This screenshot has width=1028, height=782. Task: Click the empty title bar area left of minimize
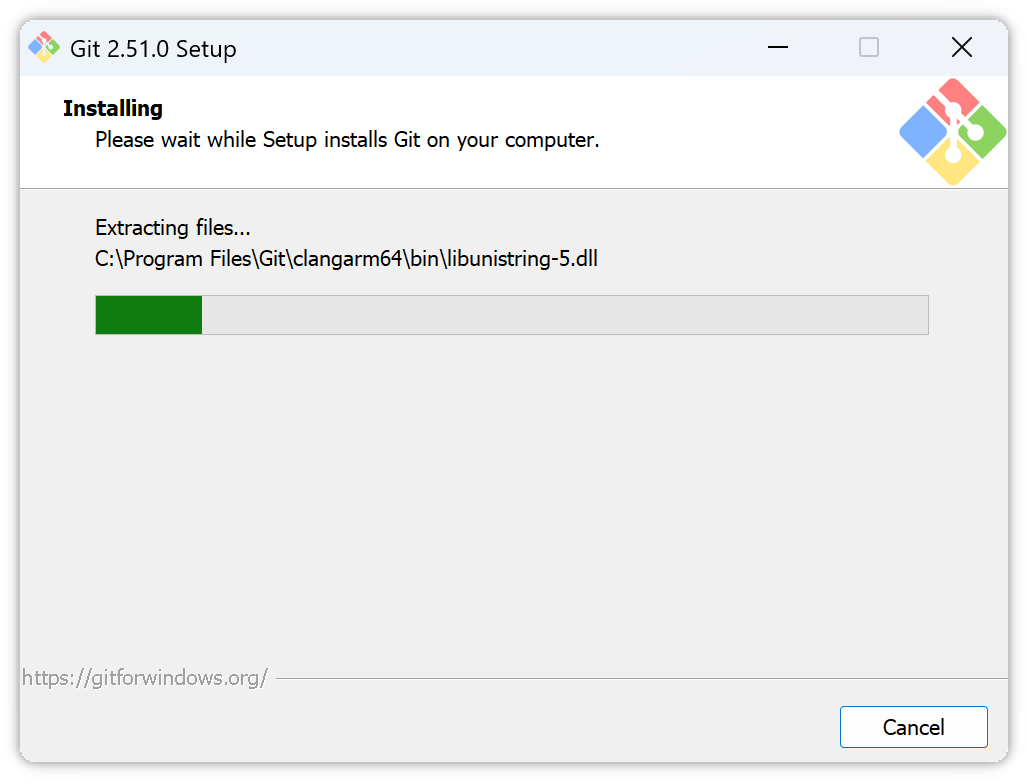point(500,47)
